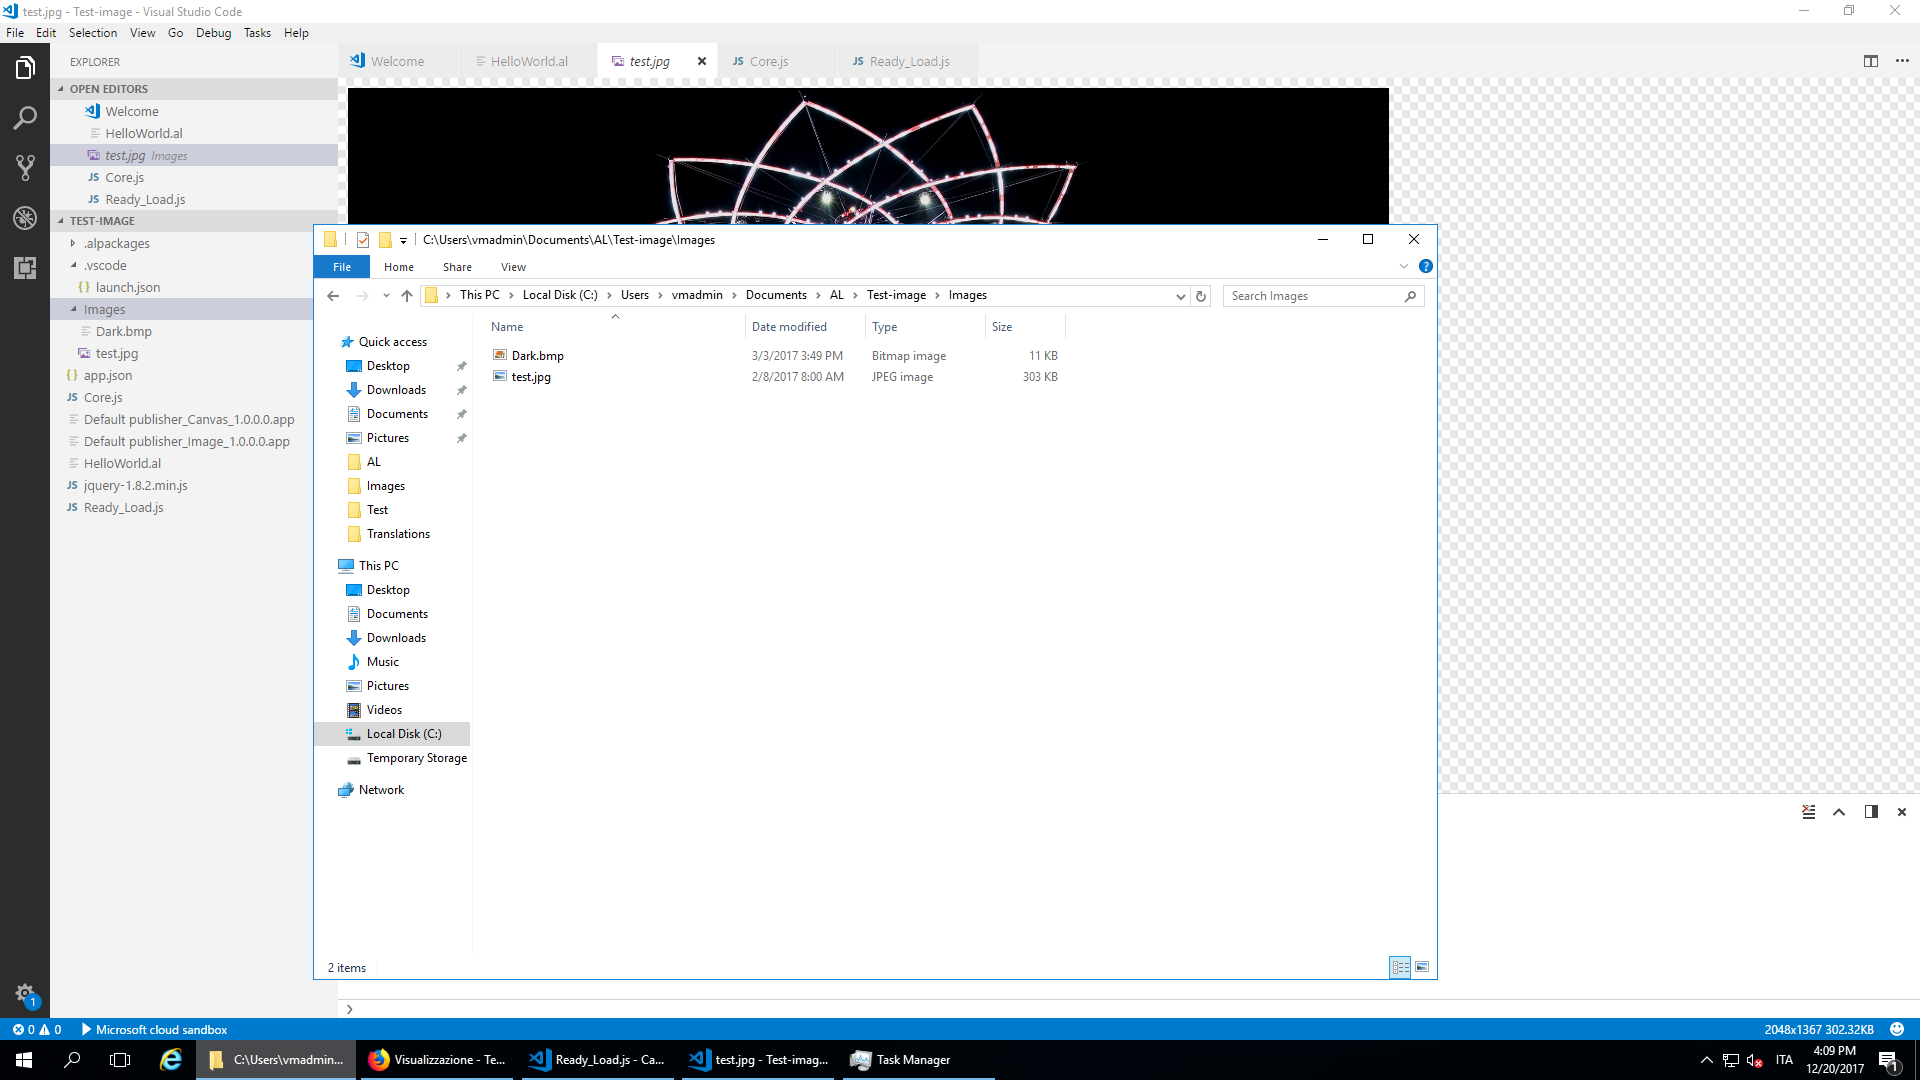The image size is (1920, 1080).
Task: Open Source Control view in VS Code
Action: (24, 168)
